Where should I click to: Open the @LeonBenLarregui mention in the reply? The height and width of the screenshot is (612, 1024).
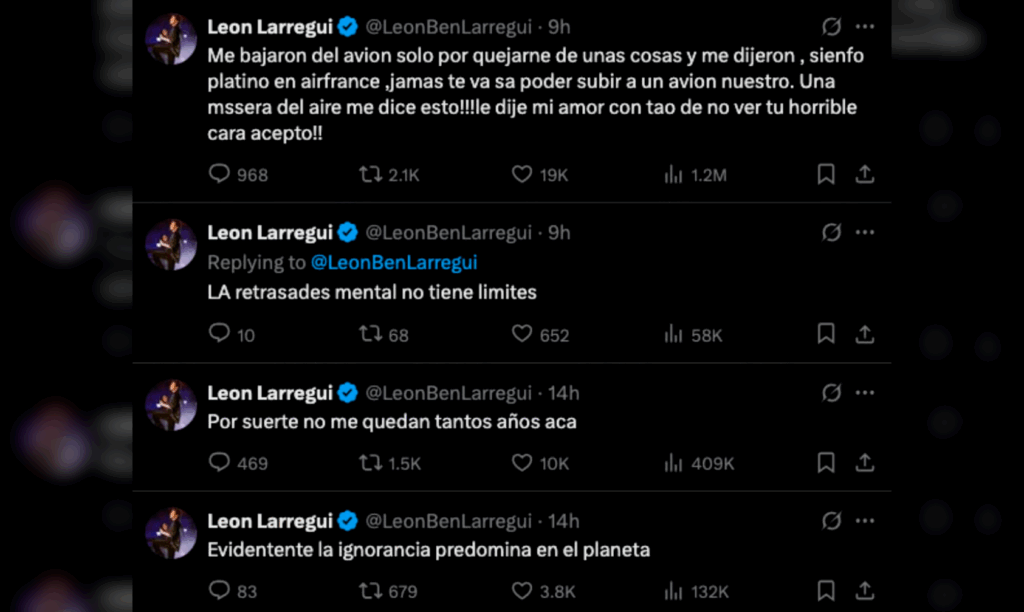(394, 262)
